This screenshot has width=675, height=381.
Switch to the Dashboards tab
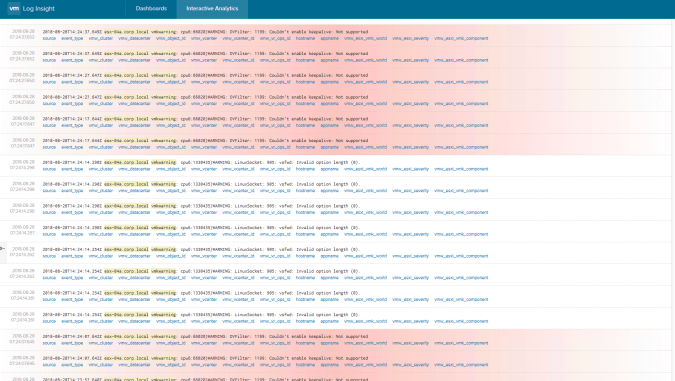tap(151, 8)
